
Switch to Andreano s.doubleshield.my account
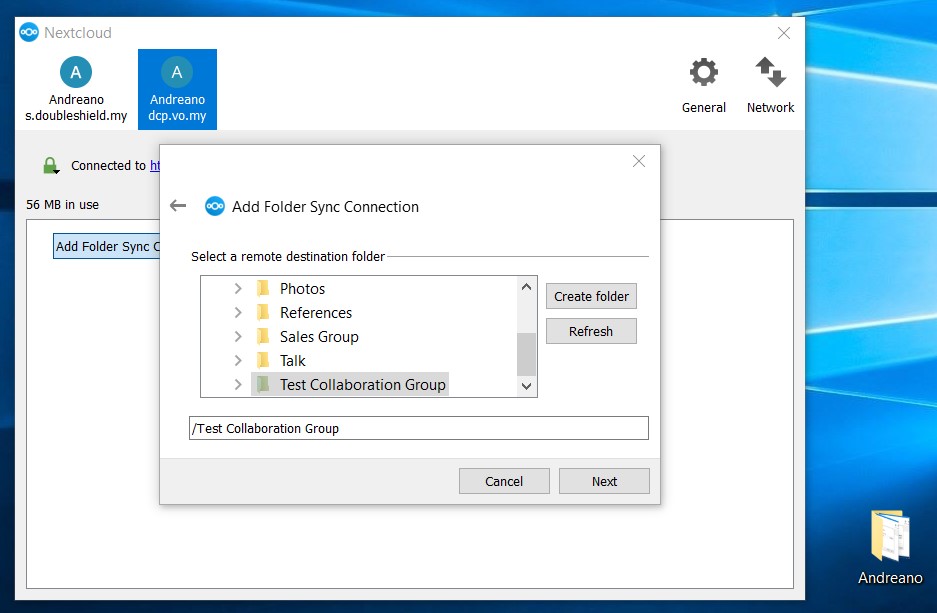[x=76, y=89]
